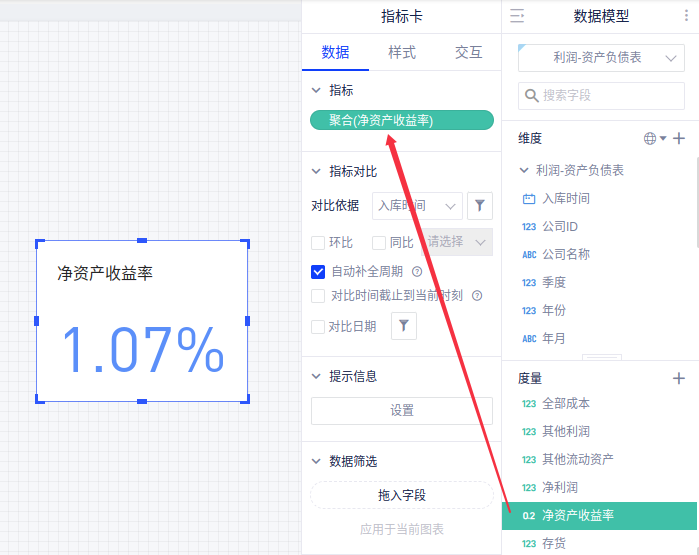Switch to the 交互 tab
The width and height of the screenshot is (699, 555).
pos(468,53)
